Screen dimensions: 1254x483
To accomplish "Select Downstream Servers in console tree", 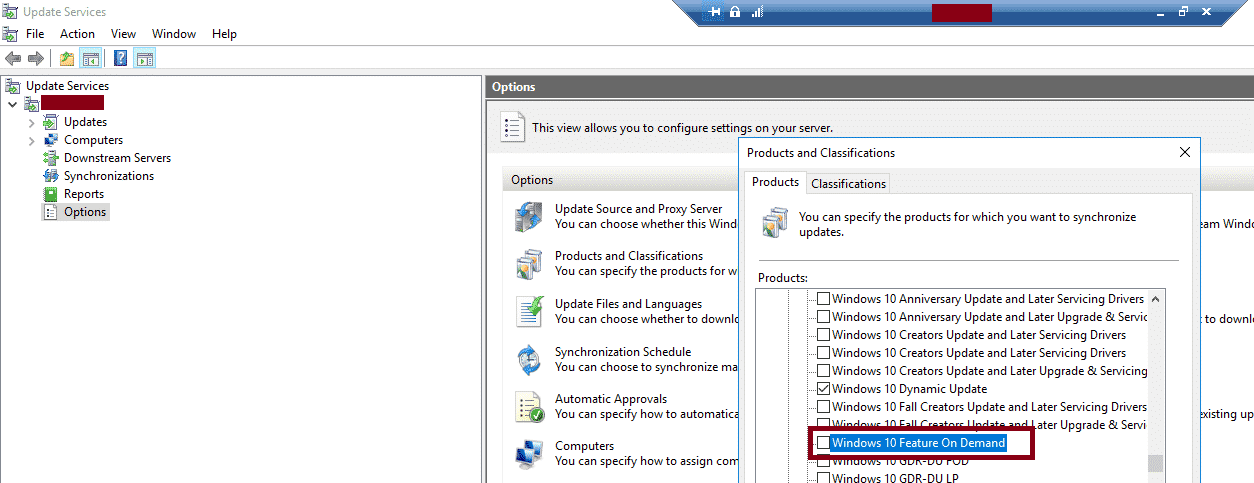I will (117, 158).
